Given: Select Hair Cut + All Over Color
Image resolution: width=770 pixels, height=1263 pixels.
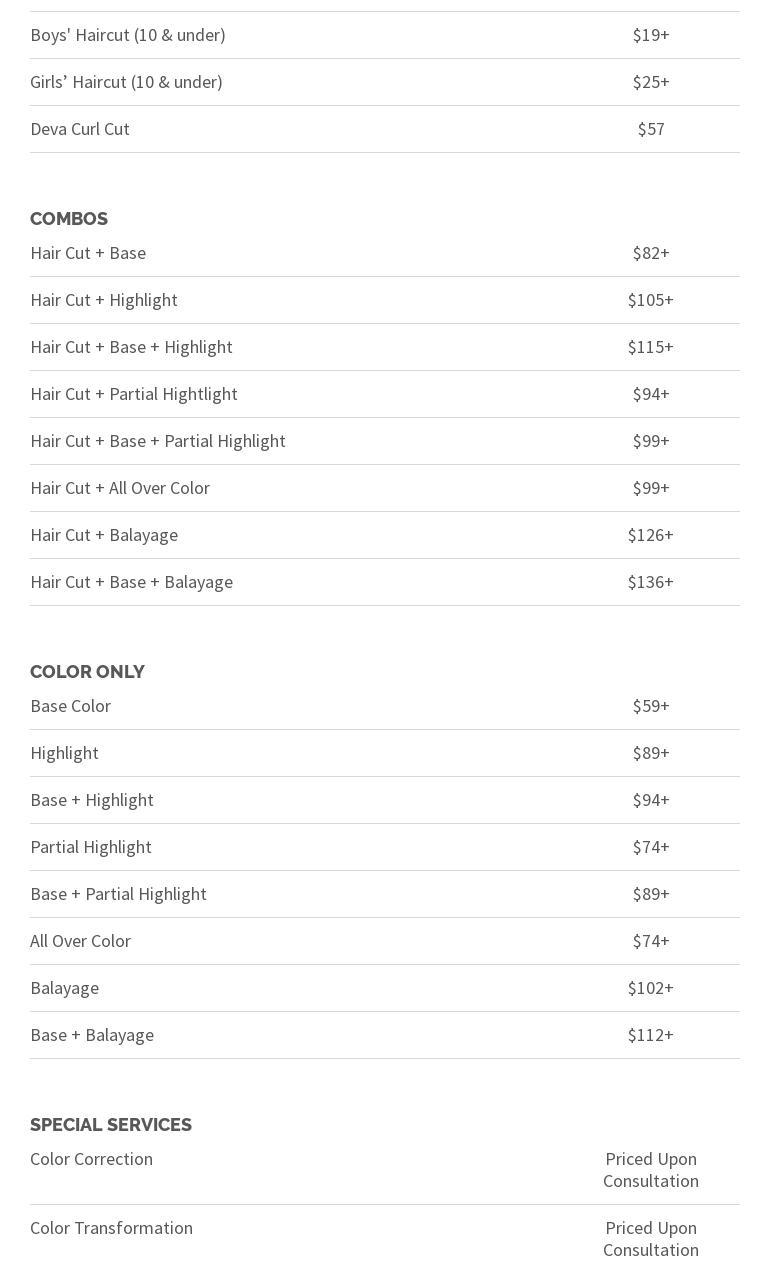Looking at the screenshot, I should [120, 488].
